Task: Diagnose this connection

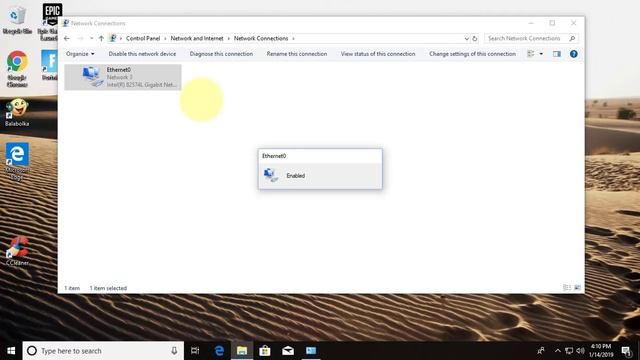Action: pos(221,54)
